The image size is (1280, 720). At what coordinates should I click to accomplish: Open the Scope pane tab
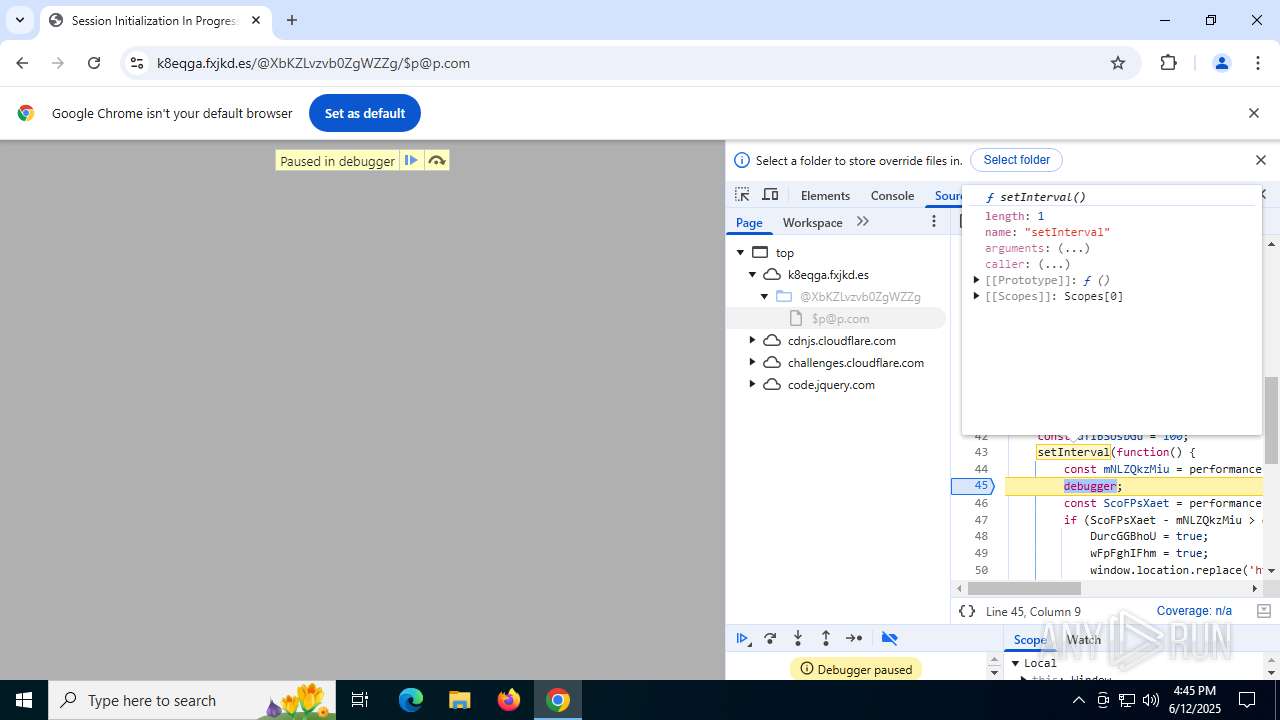click(x=1029, y=640)
